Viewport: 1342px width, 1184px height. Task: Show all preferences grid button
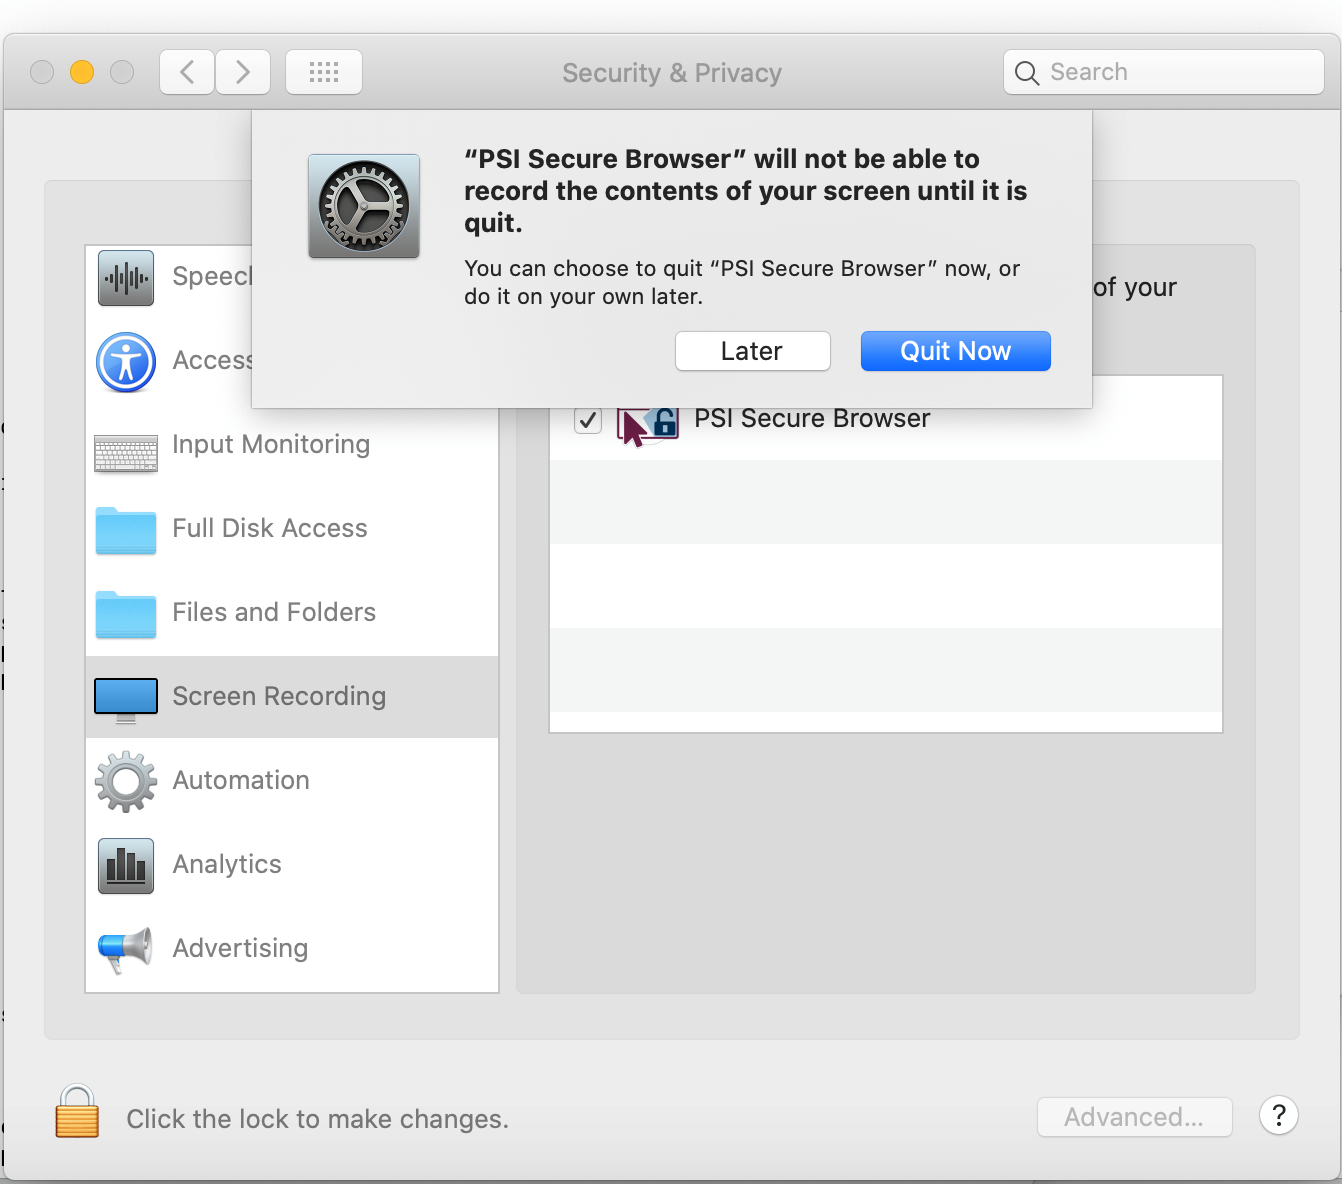pyautogui.click(x=324, y=72)
